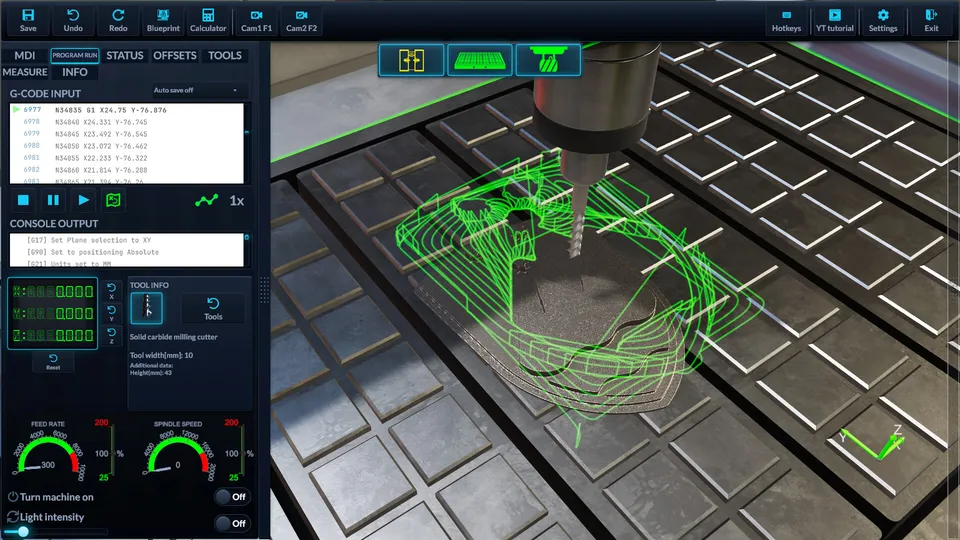The image size is (960, 540).
Task: Open the Hotkeys list
Action: tap(786, 20)
